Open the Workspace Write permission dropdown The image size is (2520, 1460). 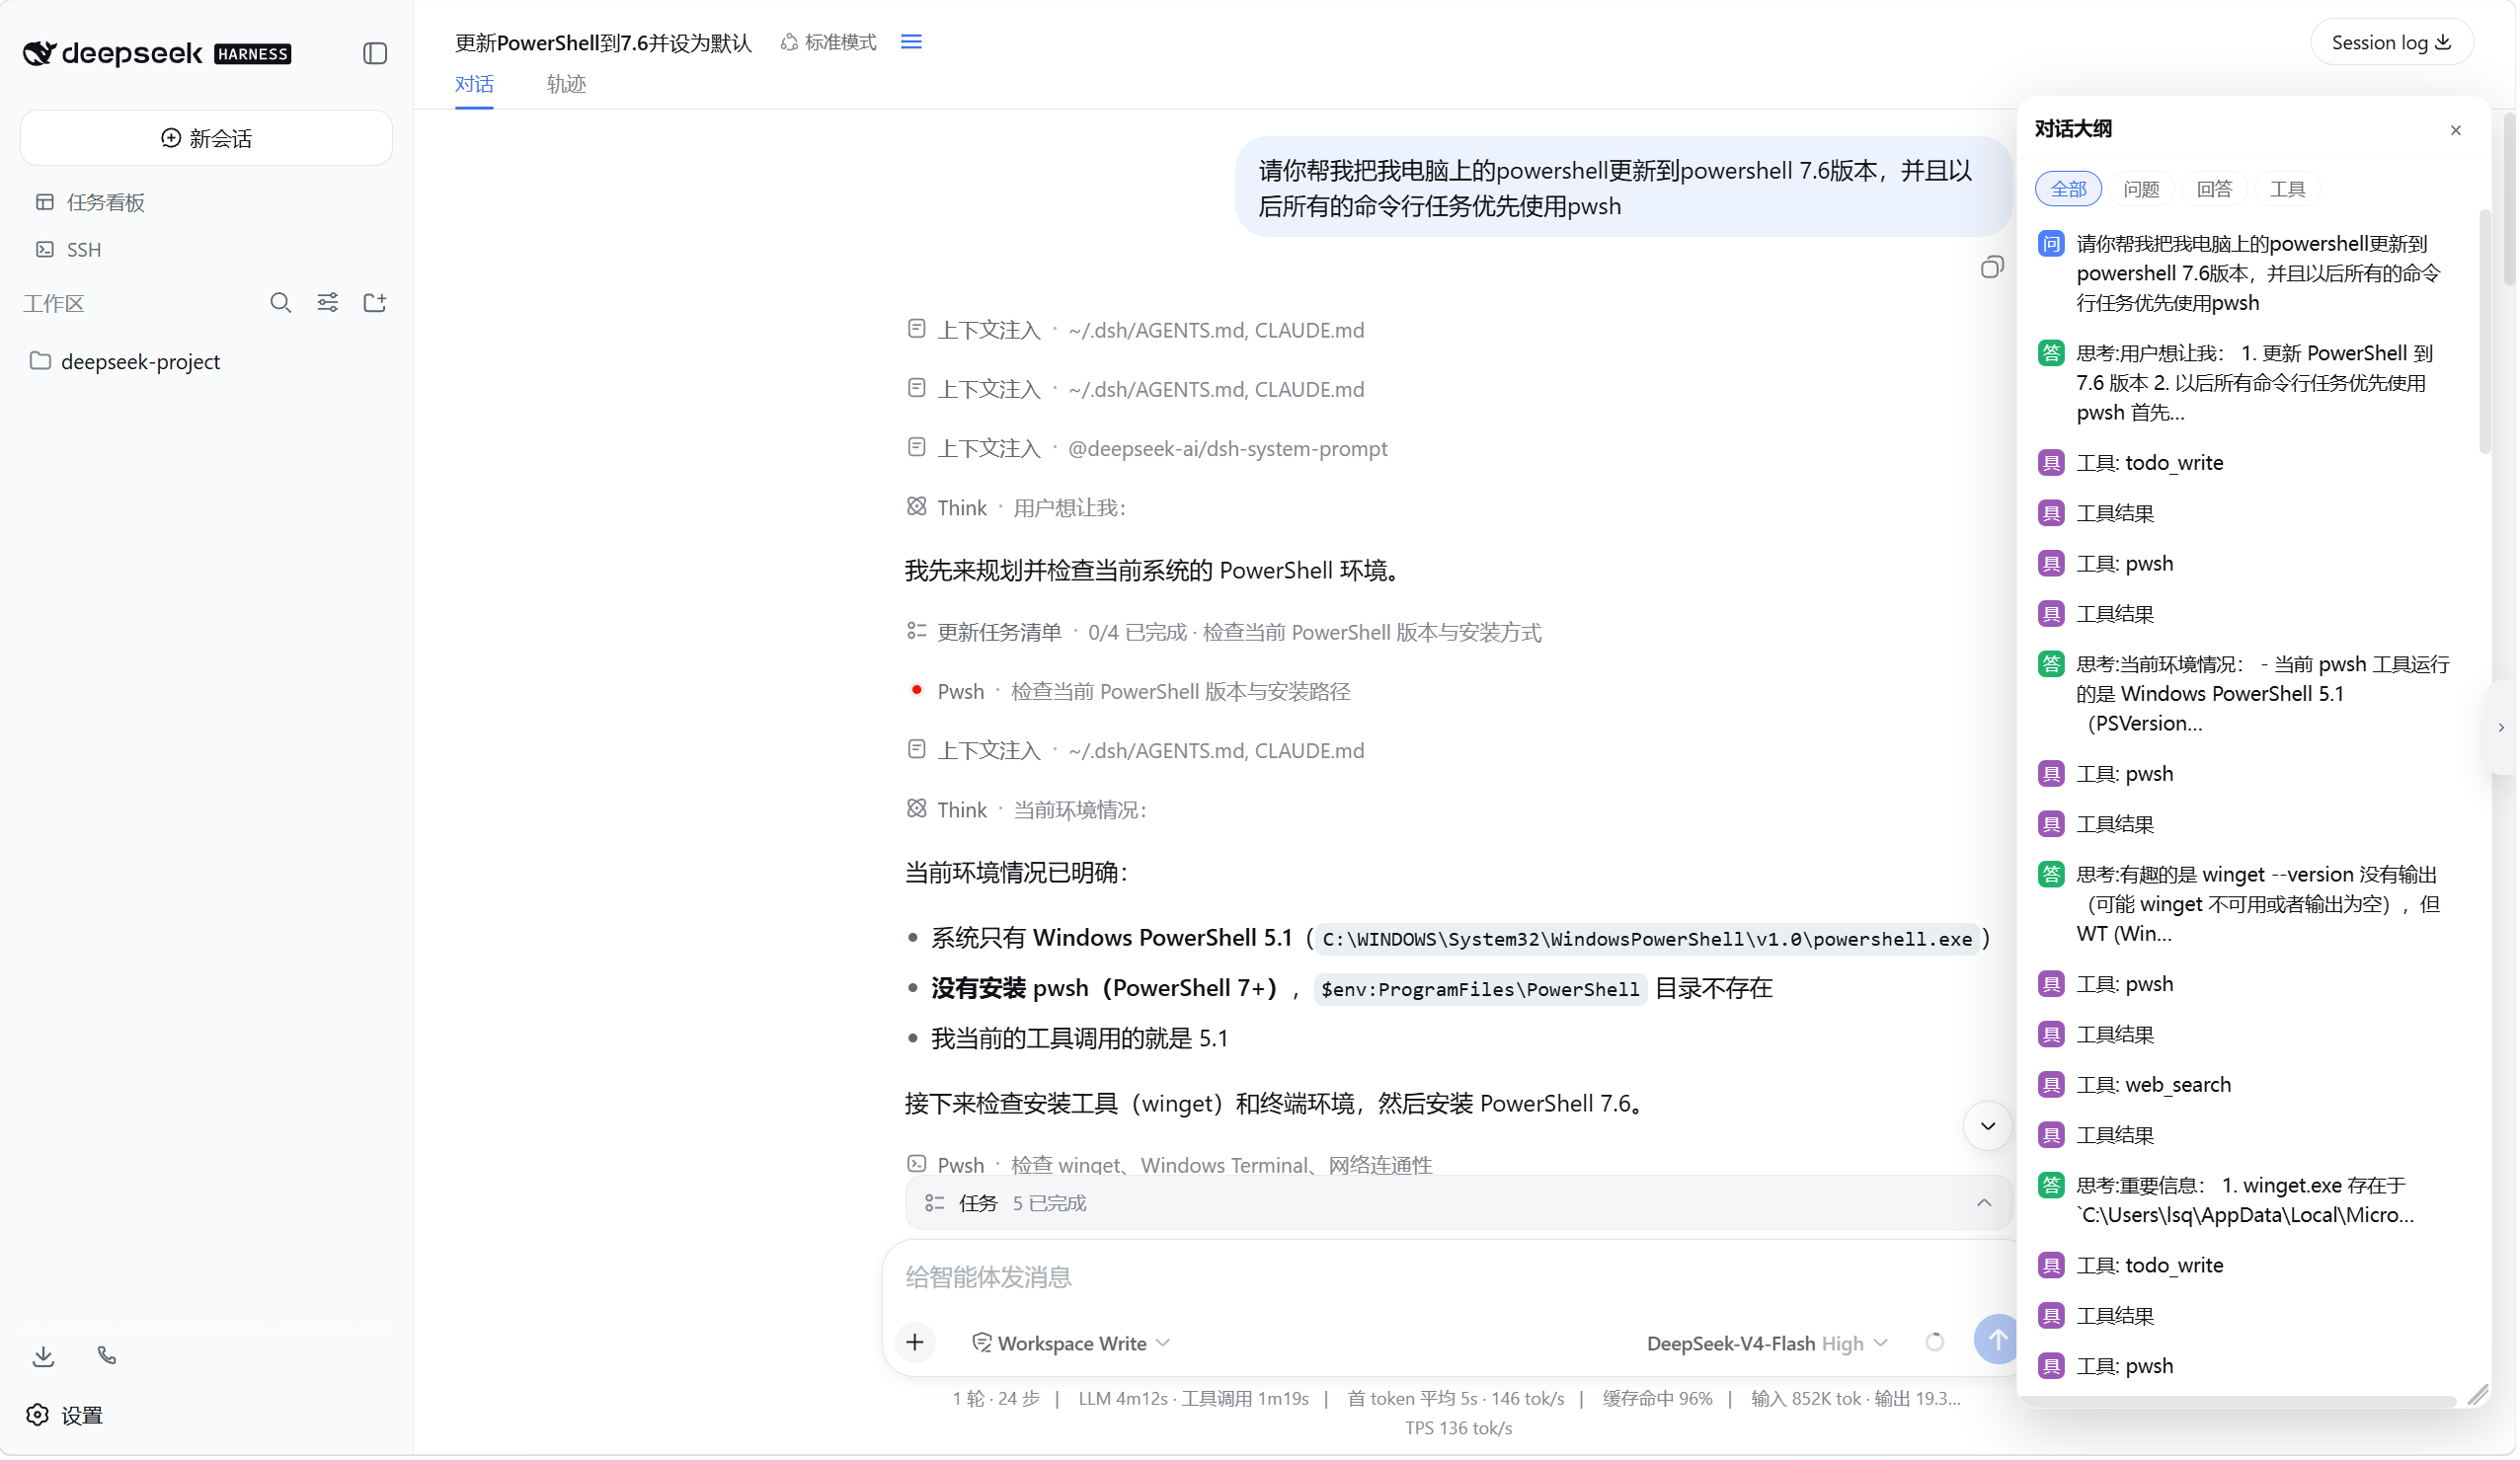pos(1070,1343)
